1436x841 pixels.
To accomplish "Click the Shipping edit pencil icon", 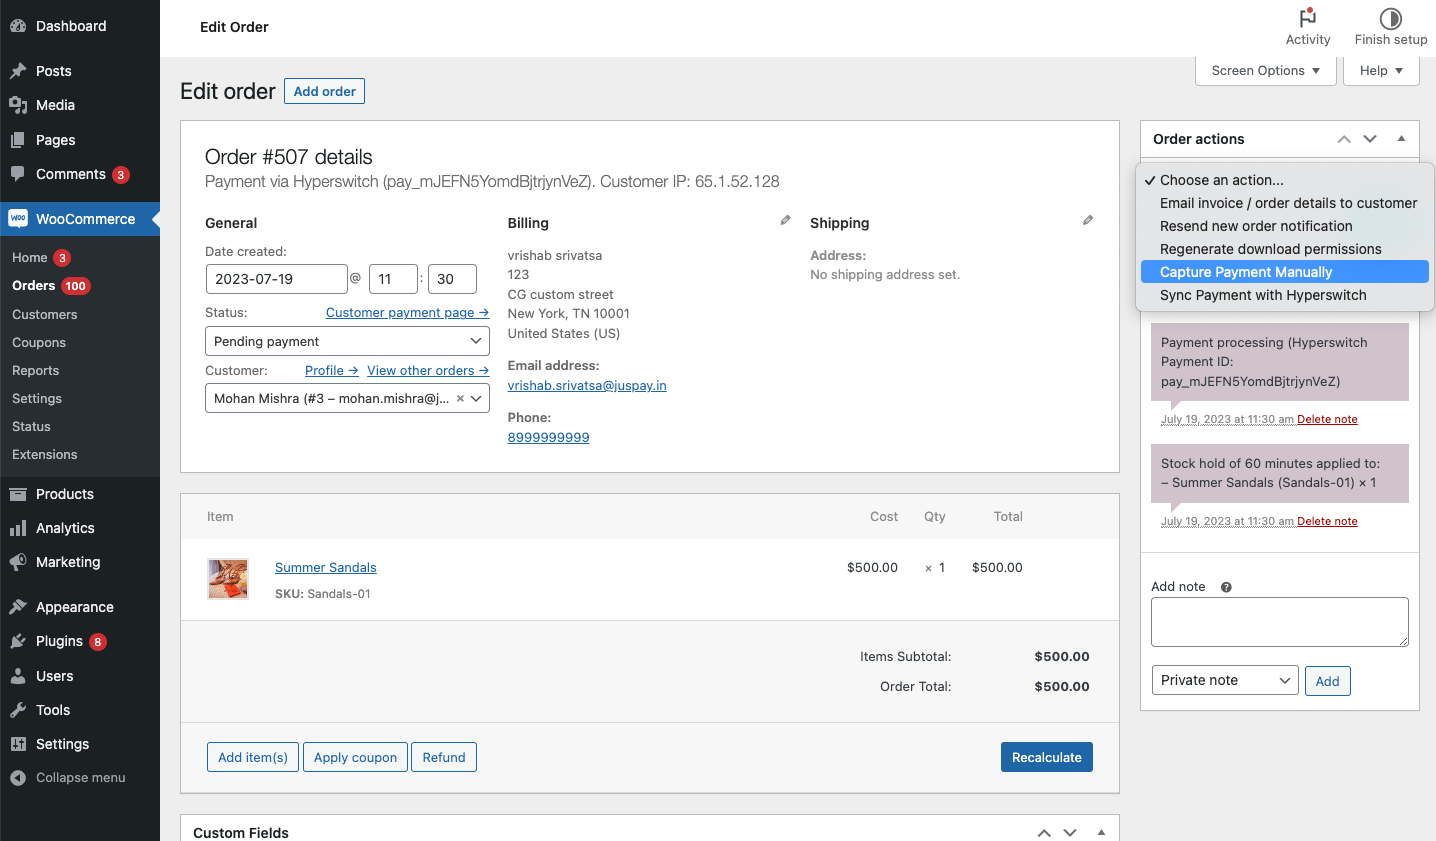I will tap(1087, 220).
